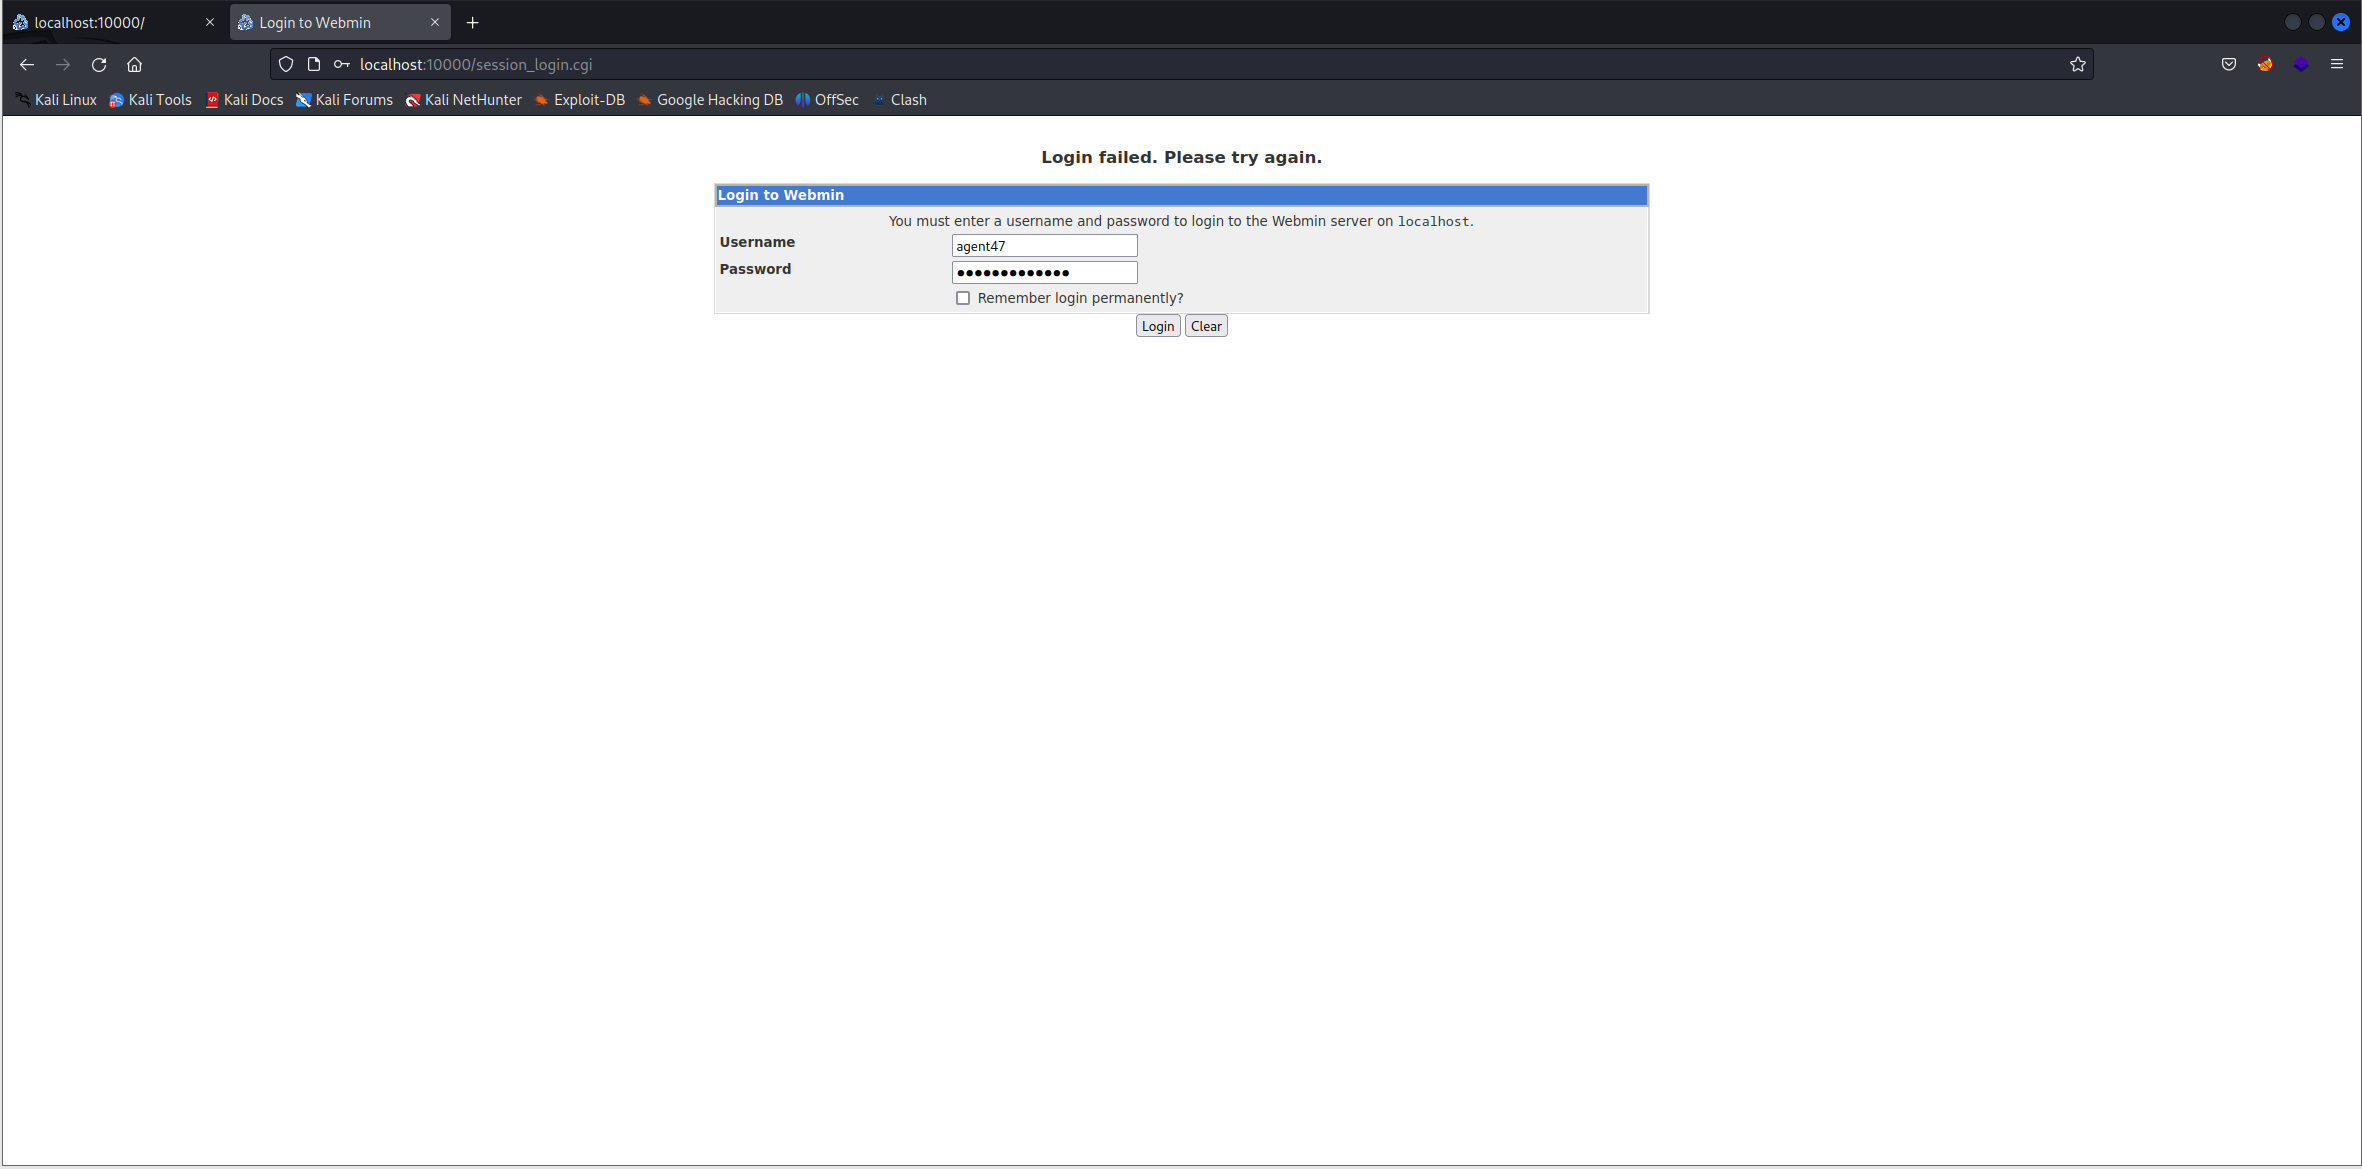Click the tracking protection shield icon
This screenshot has width=2362, height=1169.
(x=286, y=64)
